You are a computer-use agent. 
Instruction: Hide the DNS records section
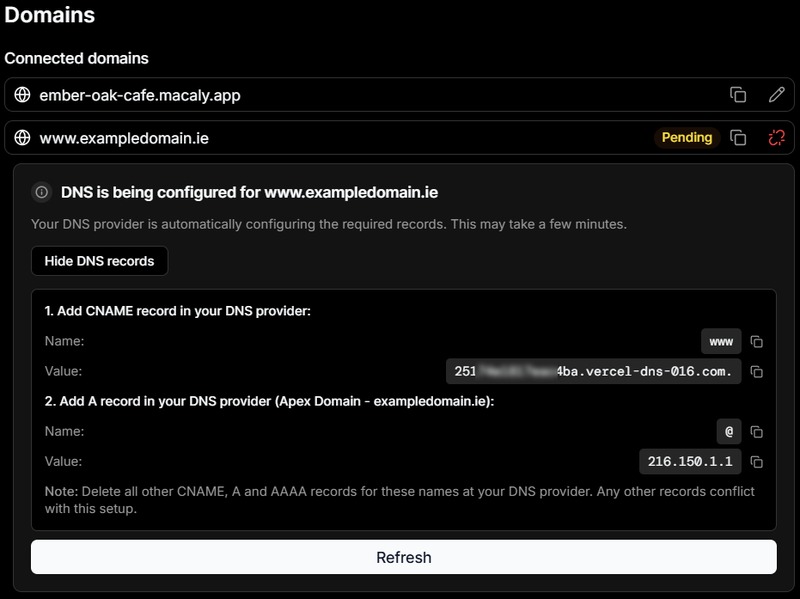(x=99, y=261)
